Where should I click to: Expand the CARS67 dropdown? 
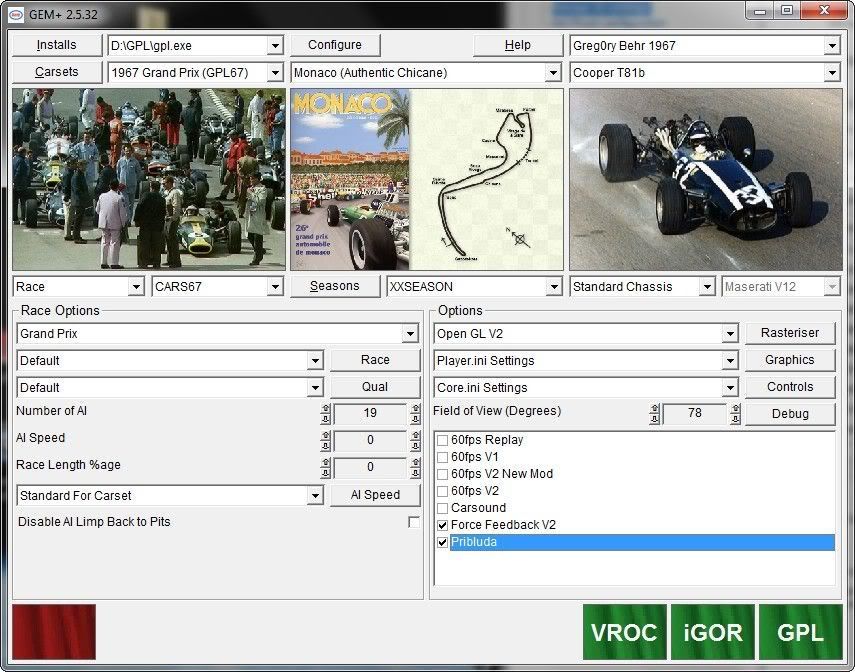point(275,286)
